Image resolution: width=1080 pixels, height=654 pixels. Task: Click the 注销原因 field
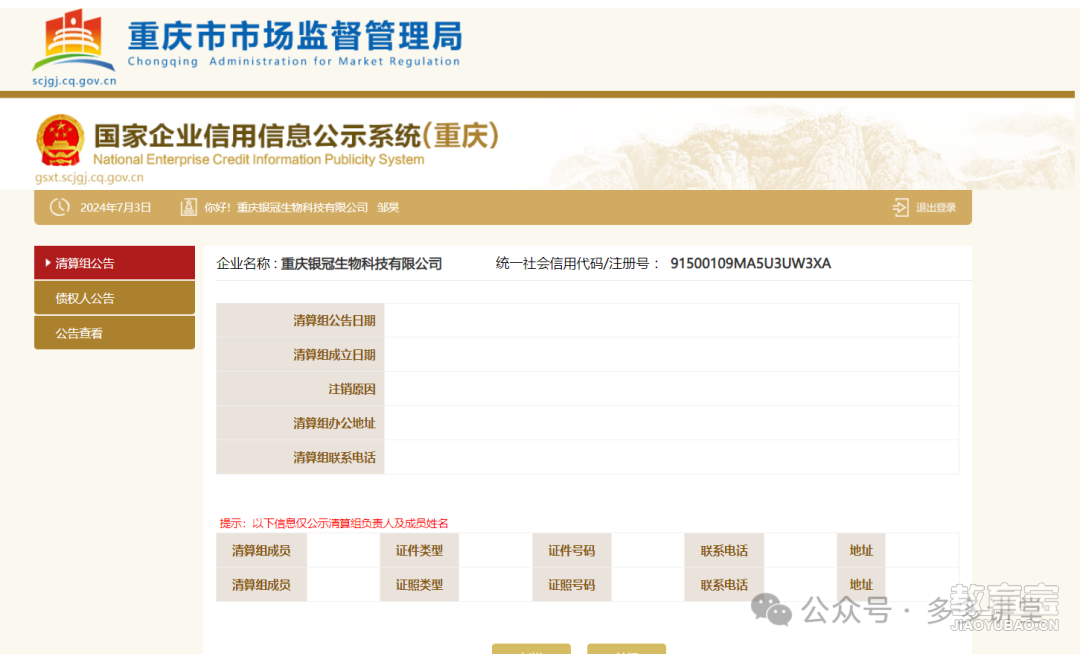coord(671,389)
